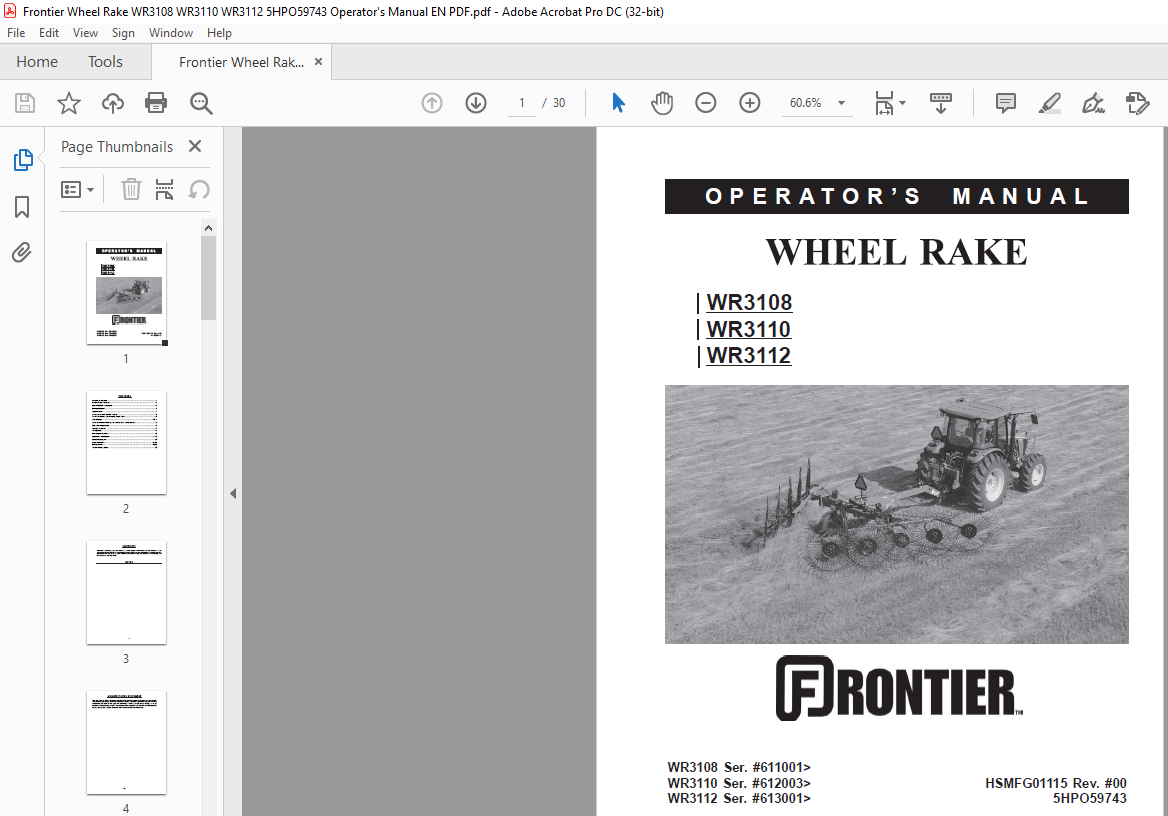Open the Help menu
The image size is (1168, 816).
[x=219, y=33]
